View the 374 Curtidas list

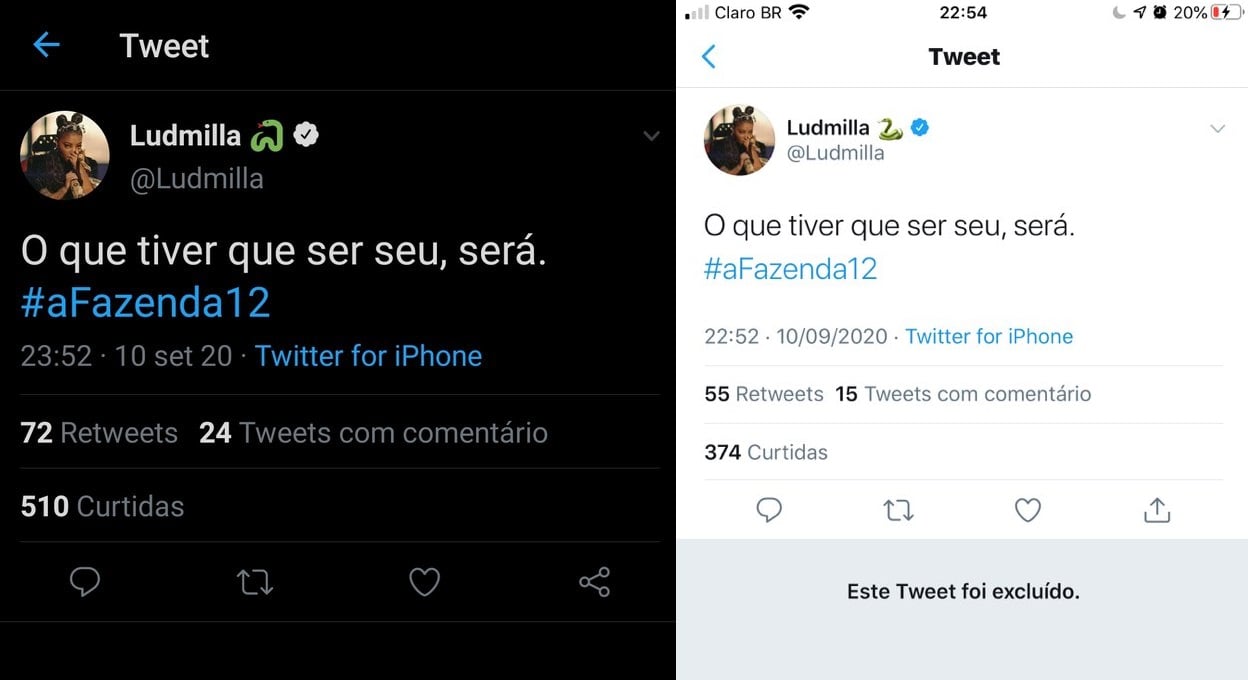tap(766, 452)
